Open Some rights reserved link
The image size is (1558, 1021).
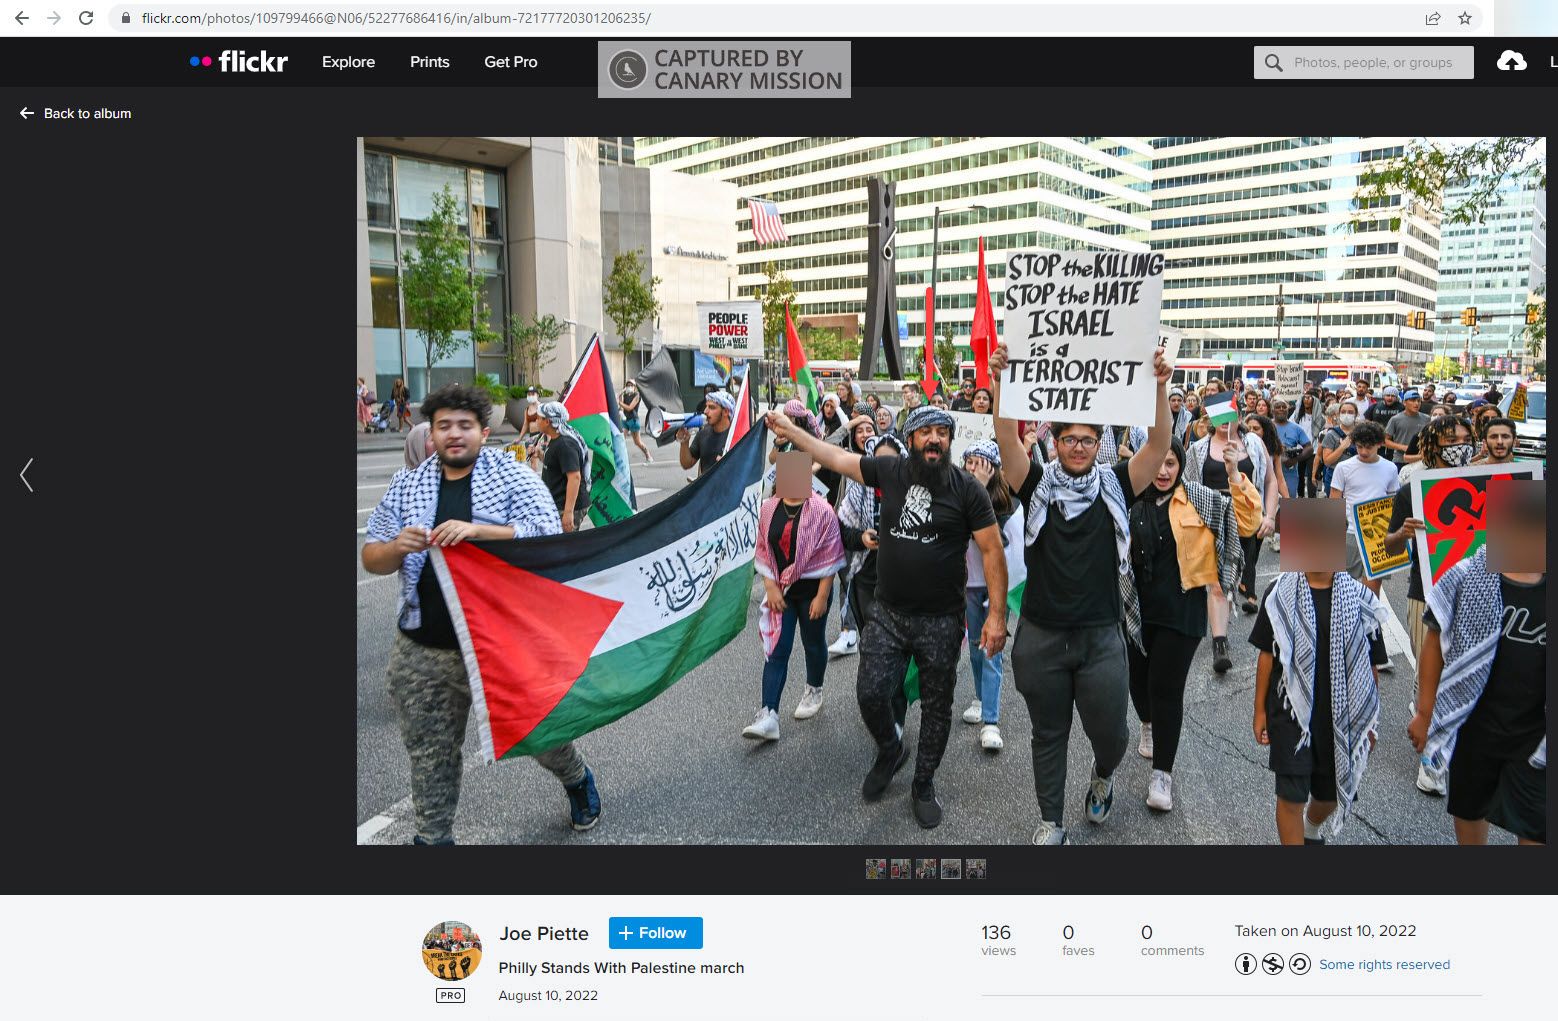tap(1384, 964)
